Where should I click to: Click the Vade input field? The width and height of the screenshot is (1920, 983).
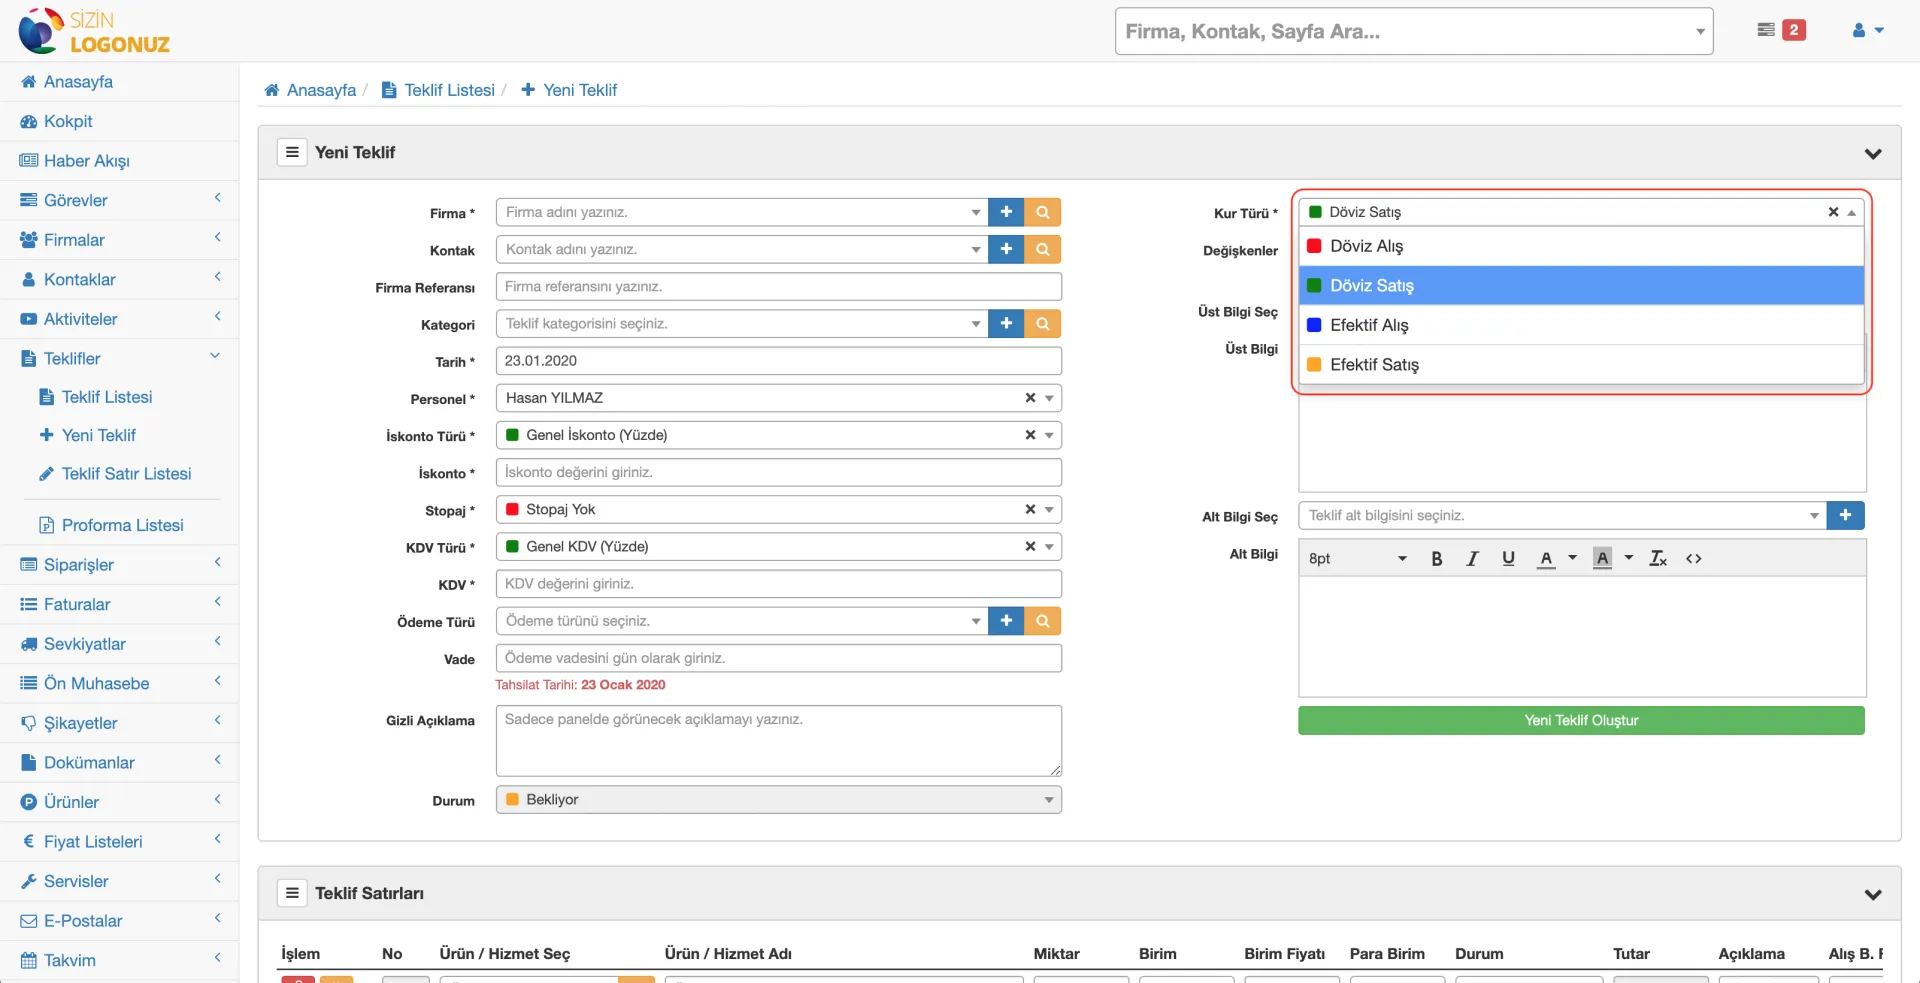[778, 658]
